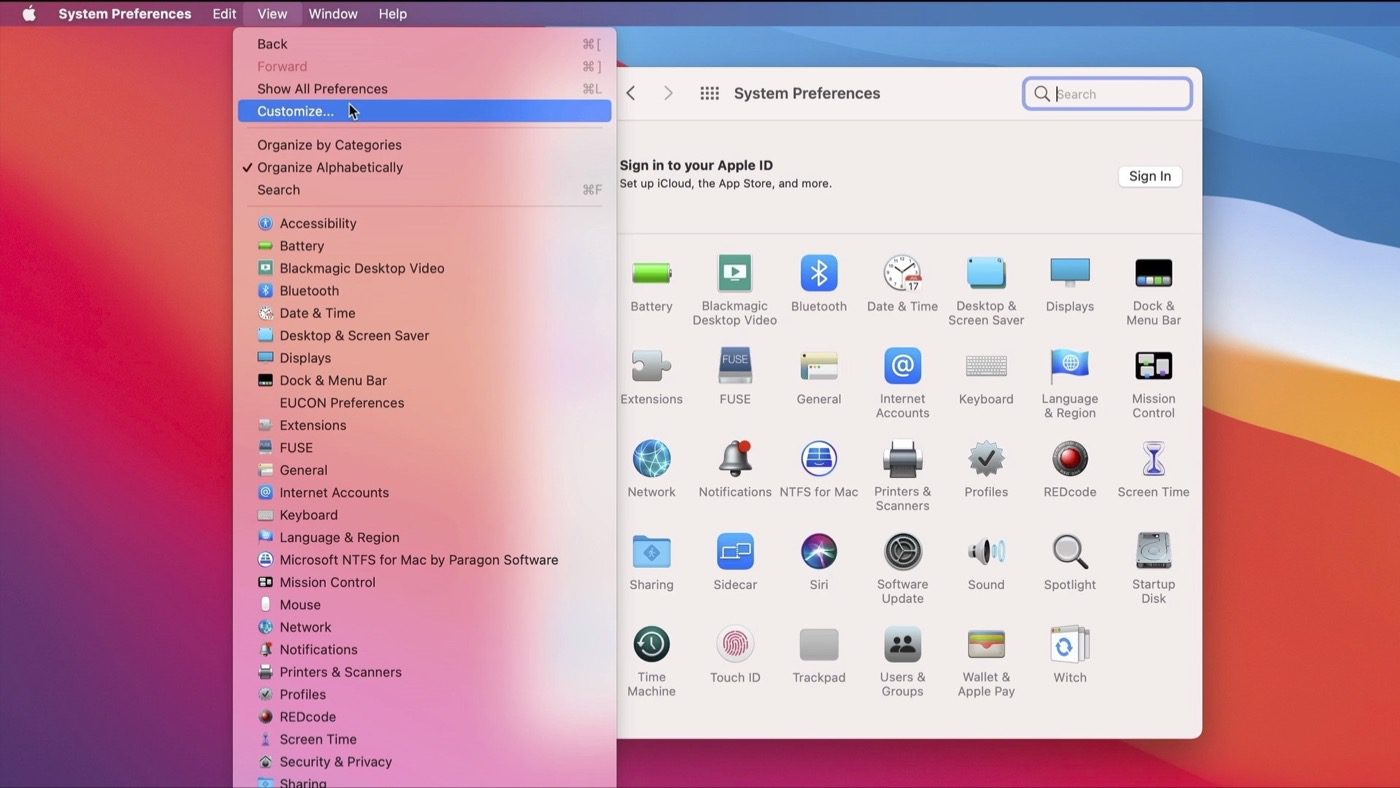The width and height of the screenshot is (1400, 788).
Task: Open the REDcode pane icon in grid
Action: pyautogui.click(x=1070, y=459)
